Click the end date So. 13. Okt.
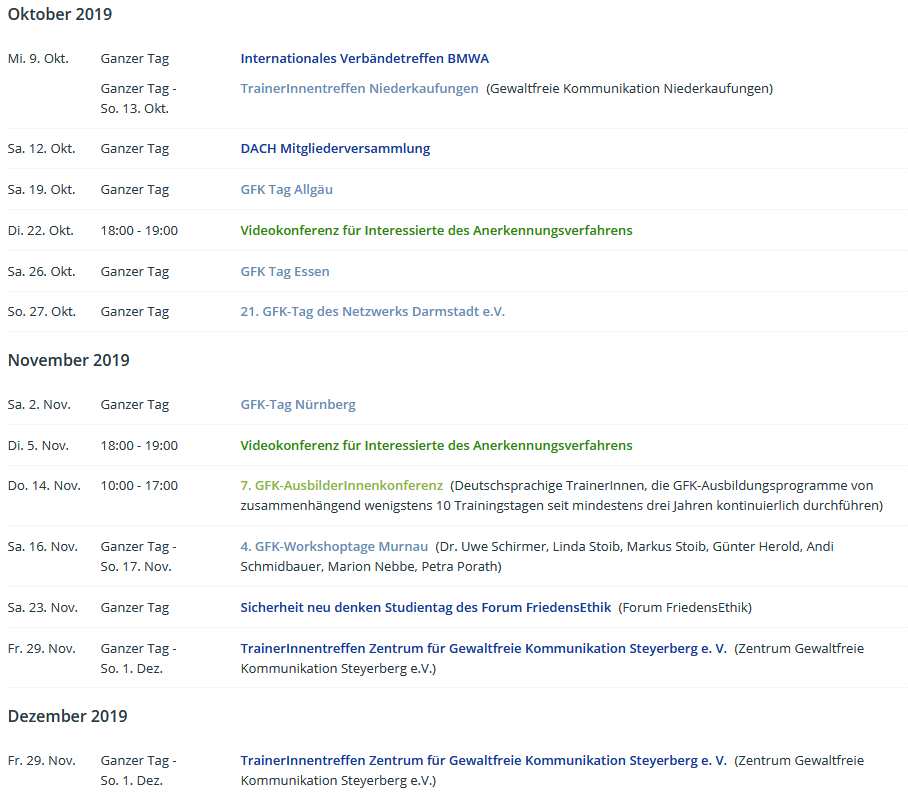 134,109
